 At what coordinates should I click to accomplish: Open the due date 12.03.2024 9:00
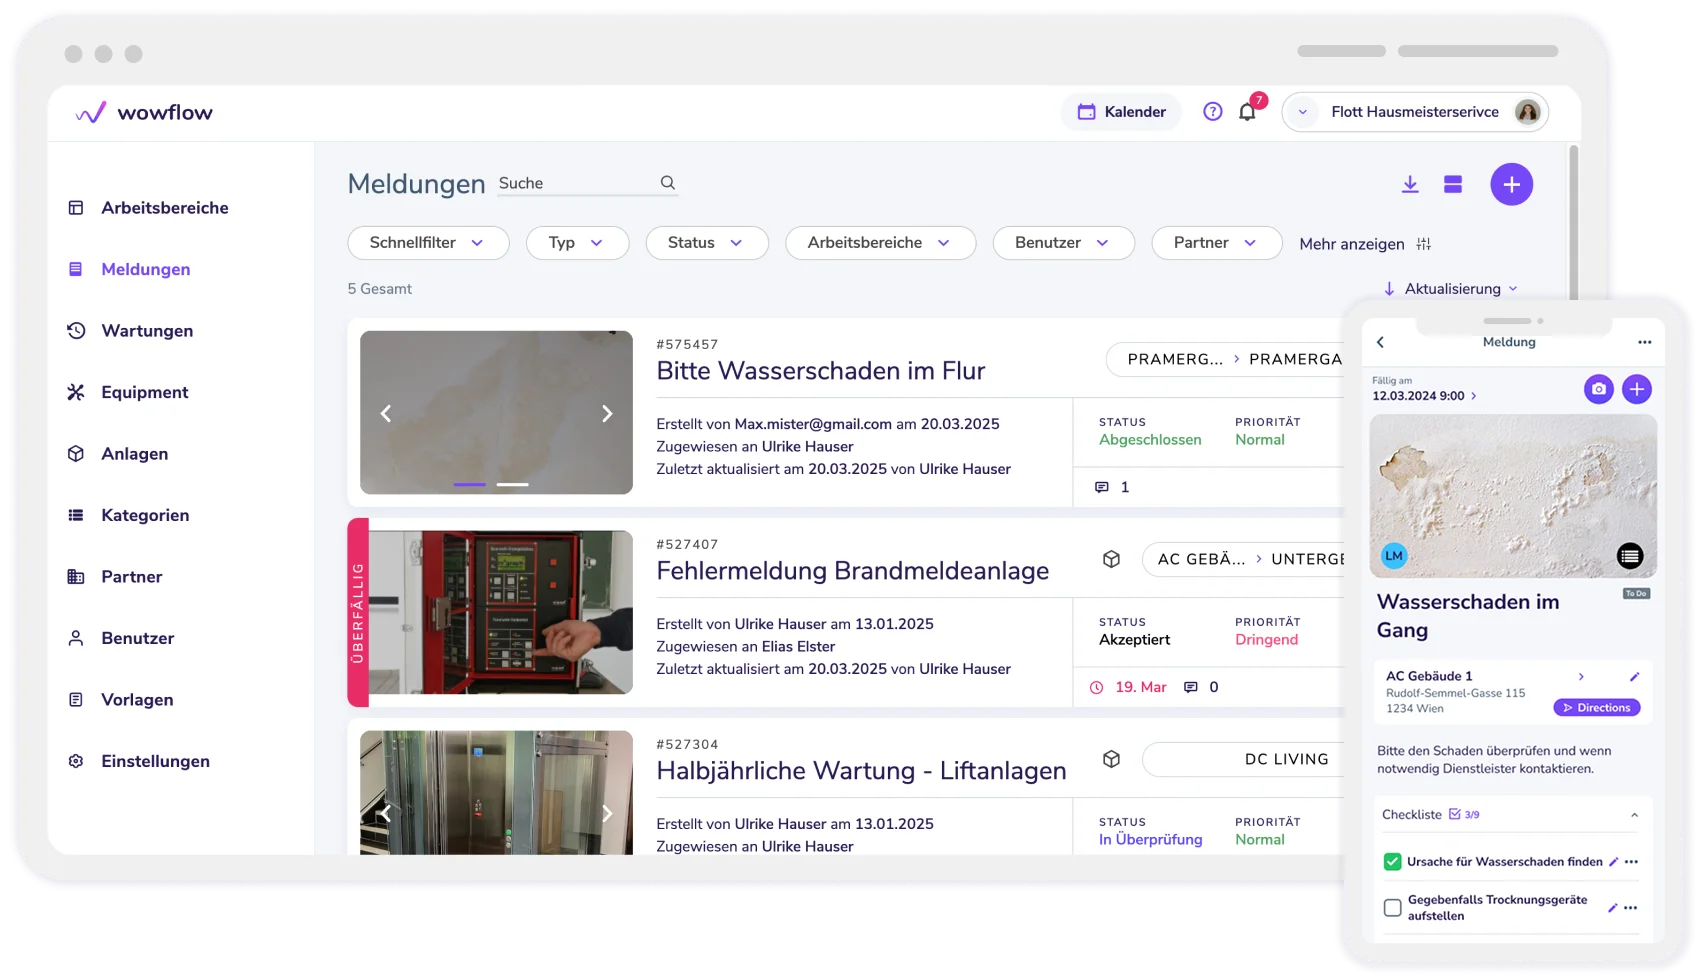(x=1424, y=396)
